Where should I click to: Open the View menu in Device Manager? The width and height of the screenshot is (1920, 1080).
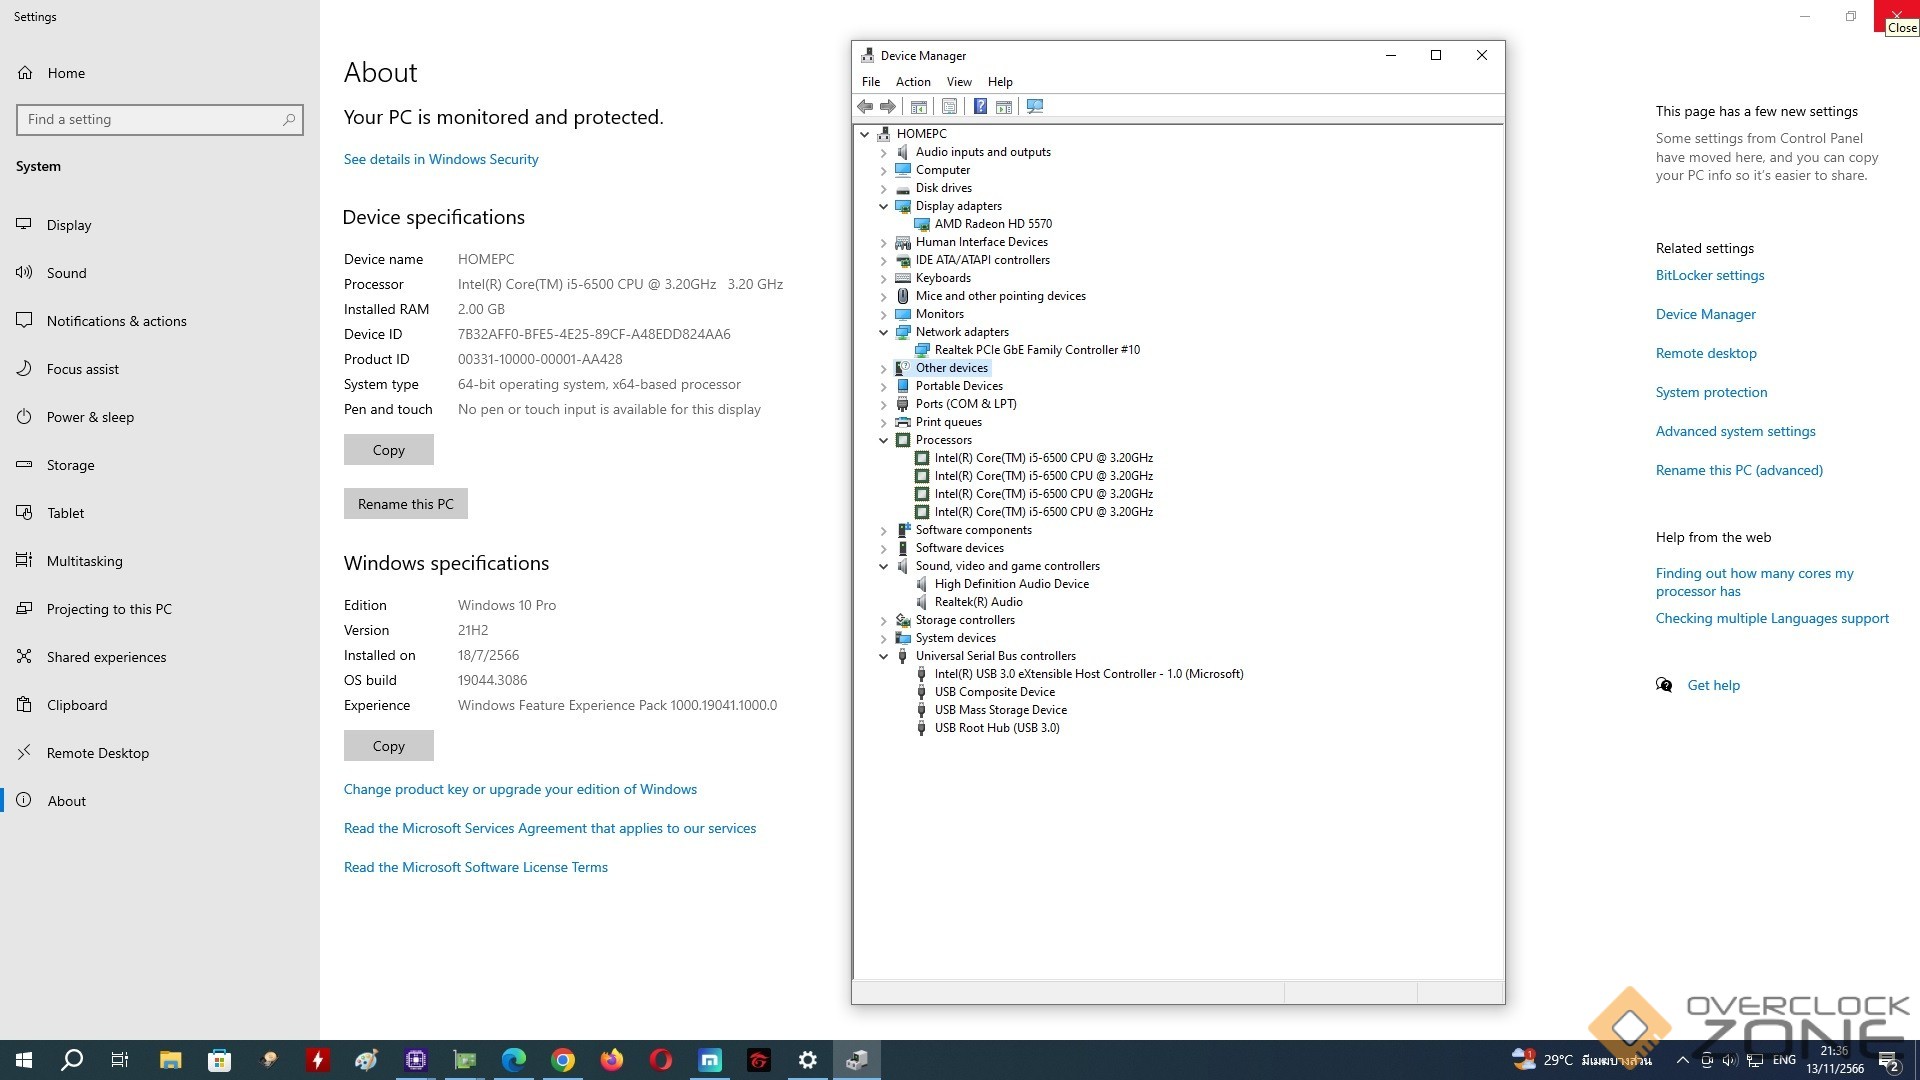tap(958, 82)
